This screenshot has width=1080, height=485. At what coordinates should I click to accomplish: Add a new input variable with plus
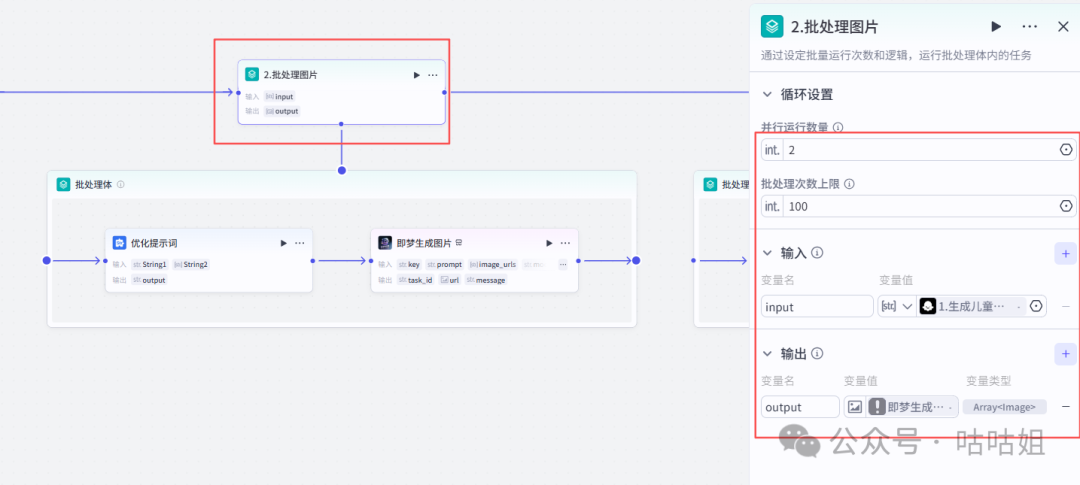click(x=1065, y=253)
